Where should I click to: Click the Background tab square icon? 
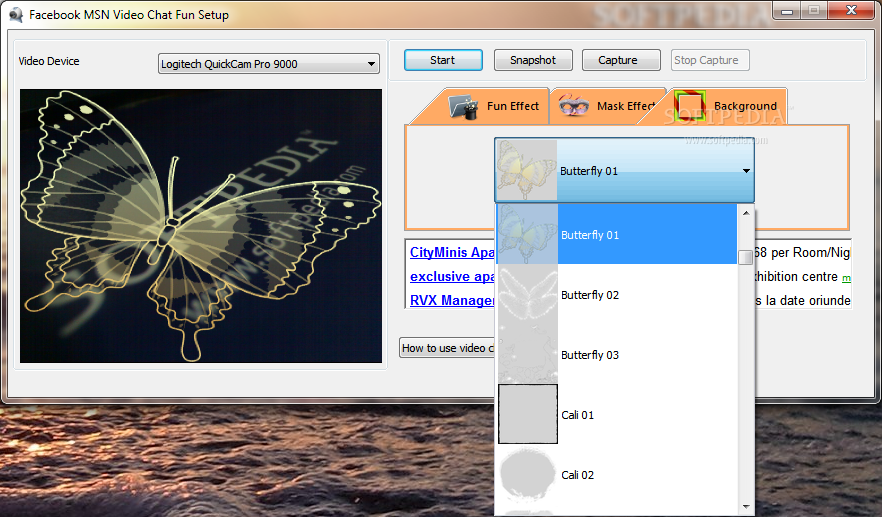[690, 106]
